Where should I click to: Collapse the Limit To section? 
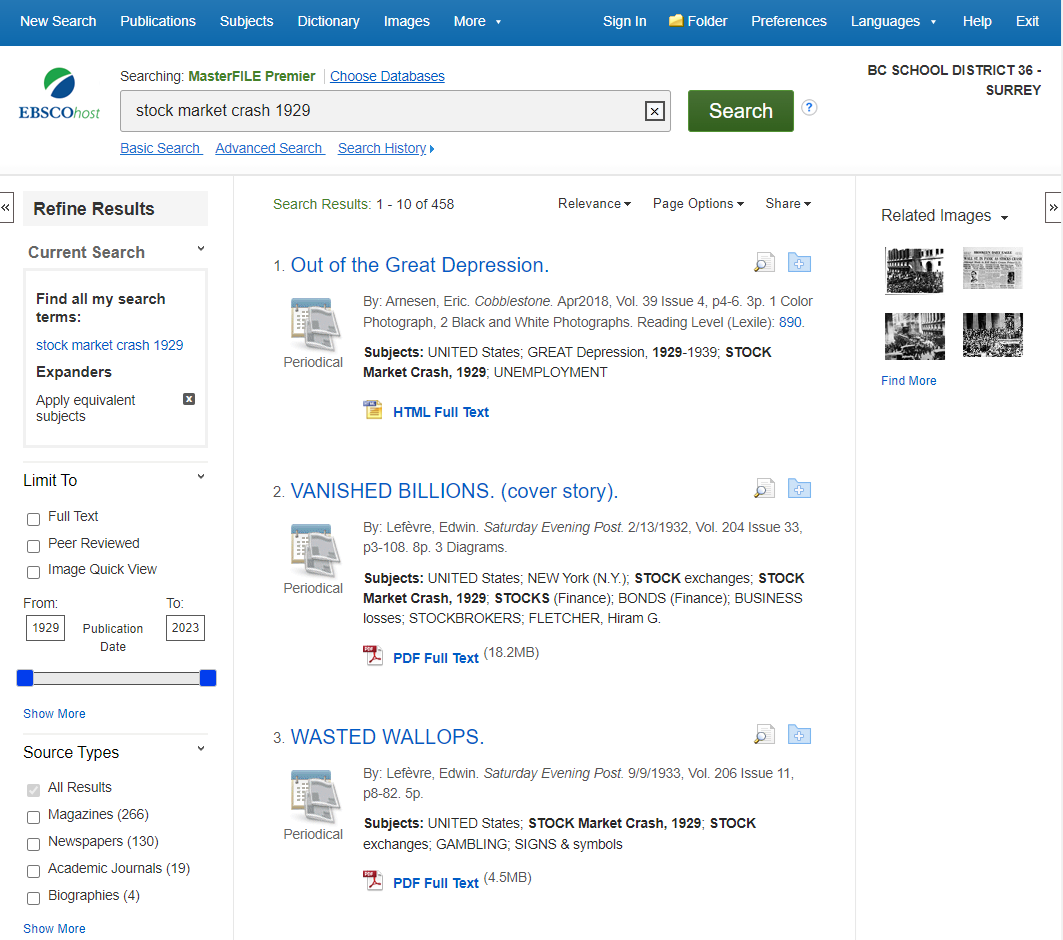[201, 476]
